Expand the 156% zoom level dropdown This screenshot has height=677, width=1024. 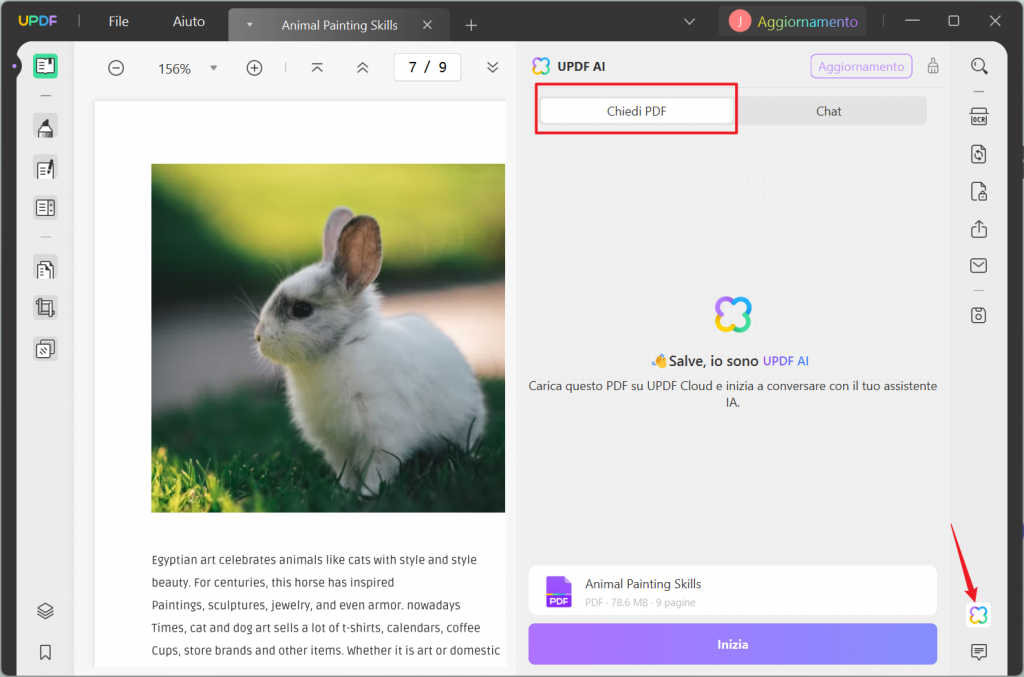click(x=213, y=68)
